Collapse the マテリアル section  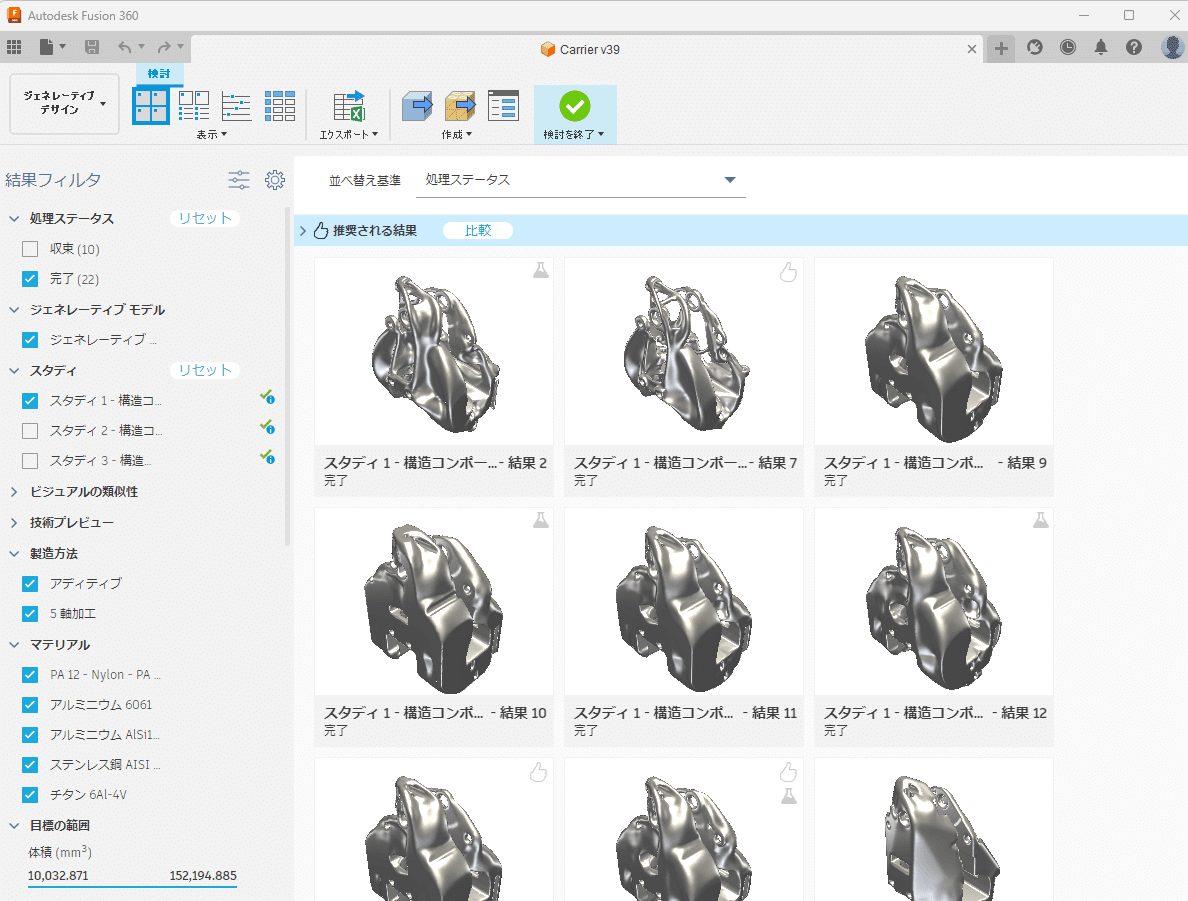click(x=14, y=645)
